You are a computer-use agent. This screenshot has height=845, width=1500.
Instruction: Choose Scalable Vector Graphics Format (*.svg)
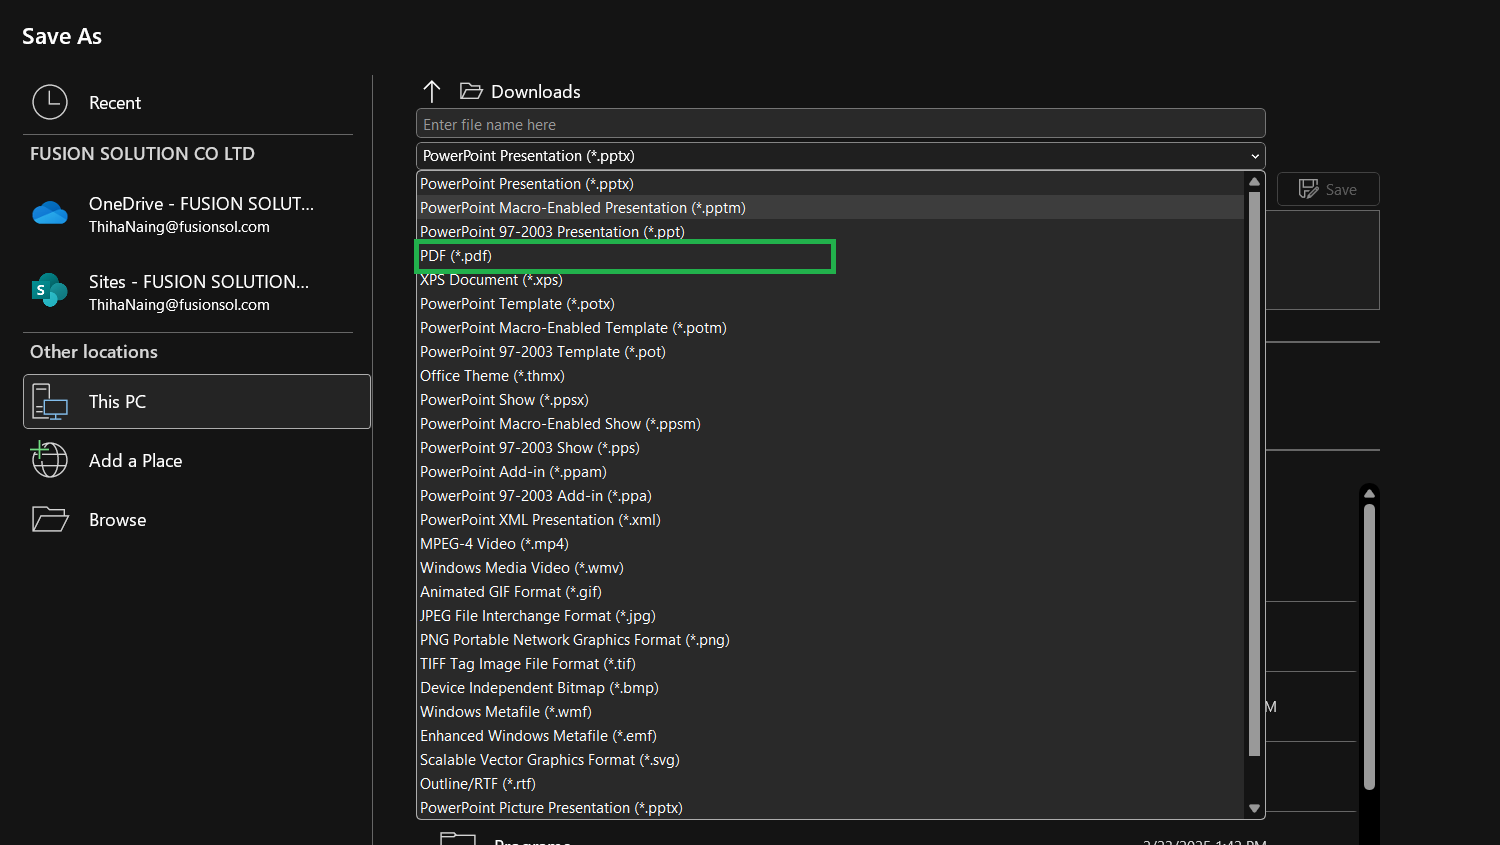[831, 760]
